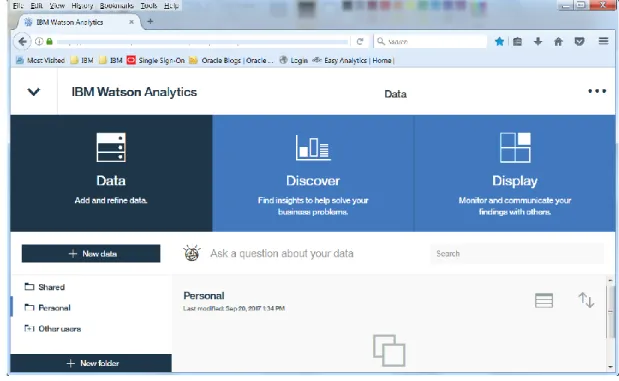
Task: Collapse the Watson Analytics header chevron
Action: pyautogui.click(x=34, y=92)
